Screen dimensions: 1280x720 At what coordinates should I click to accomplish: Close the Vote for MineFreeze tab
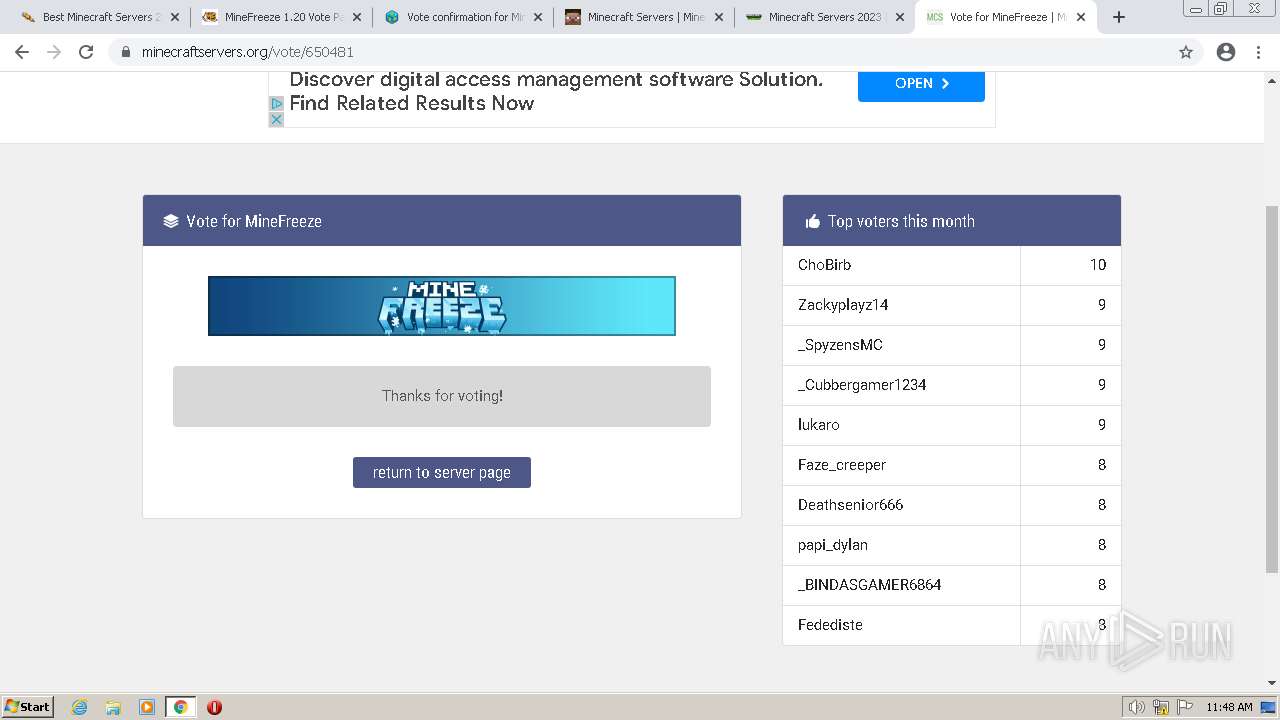click(x=1081, y=17)
